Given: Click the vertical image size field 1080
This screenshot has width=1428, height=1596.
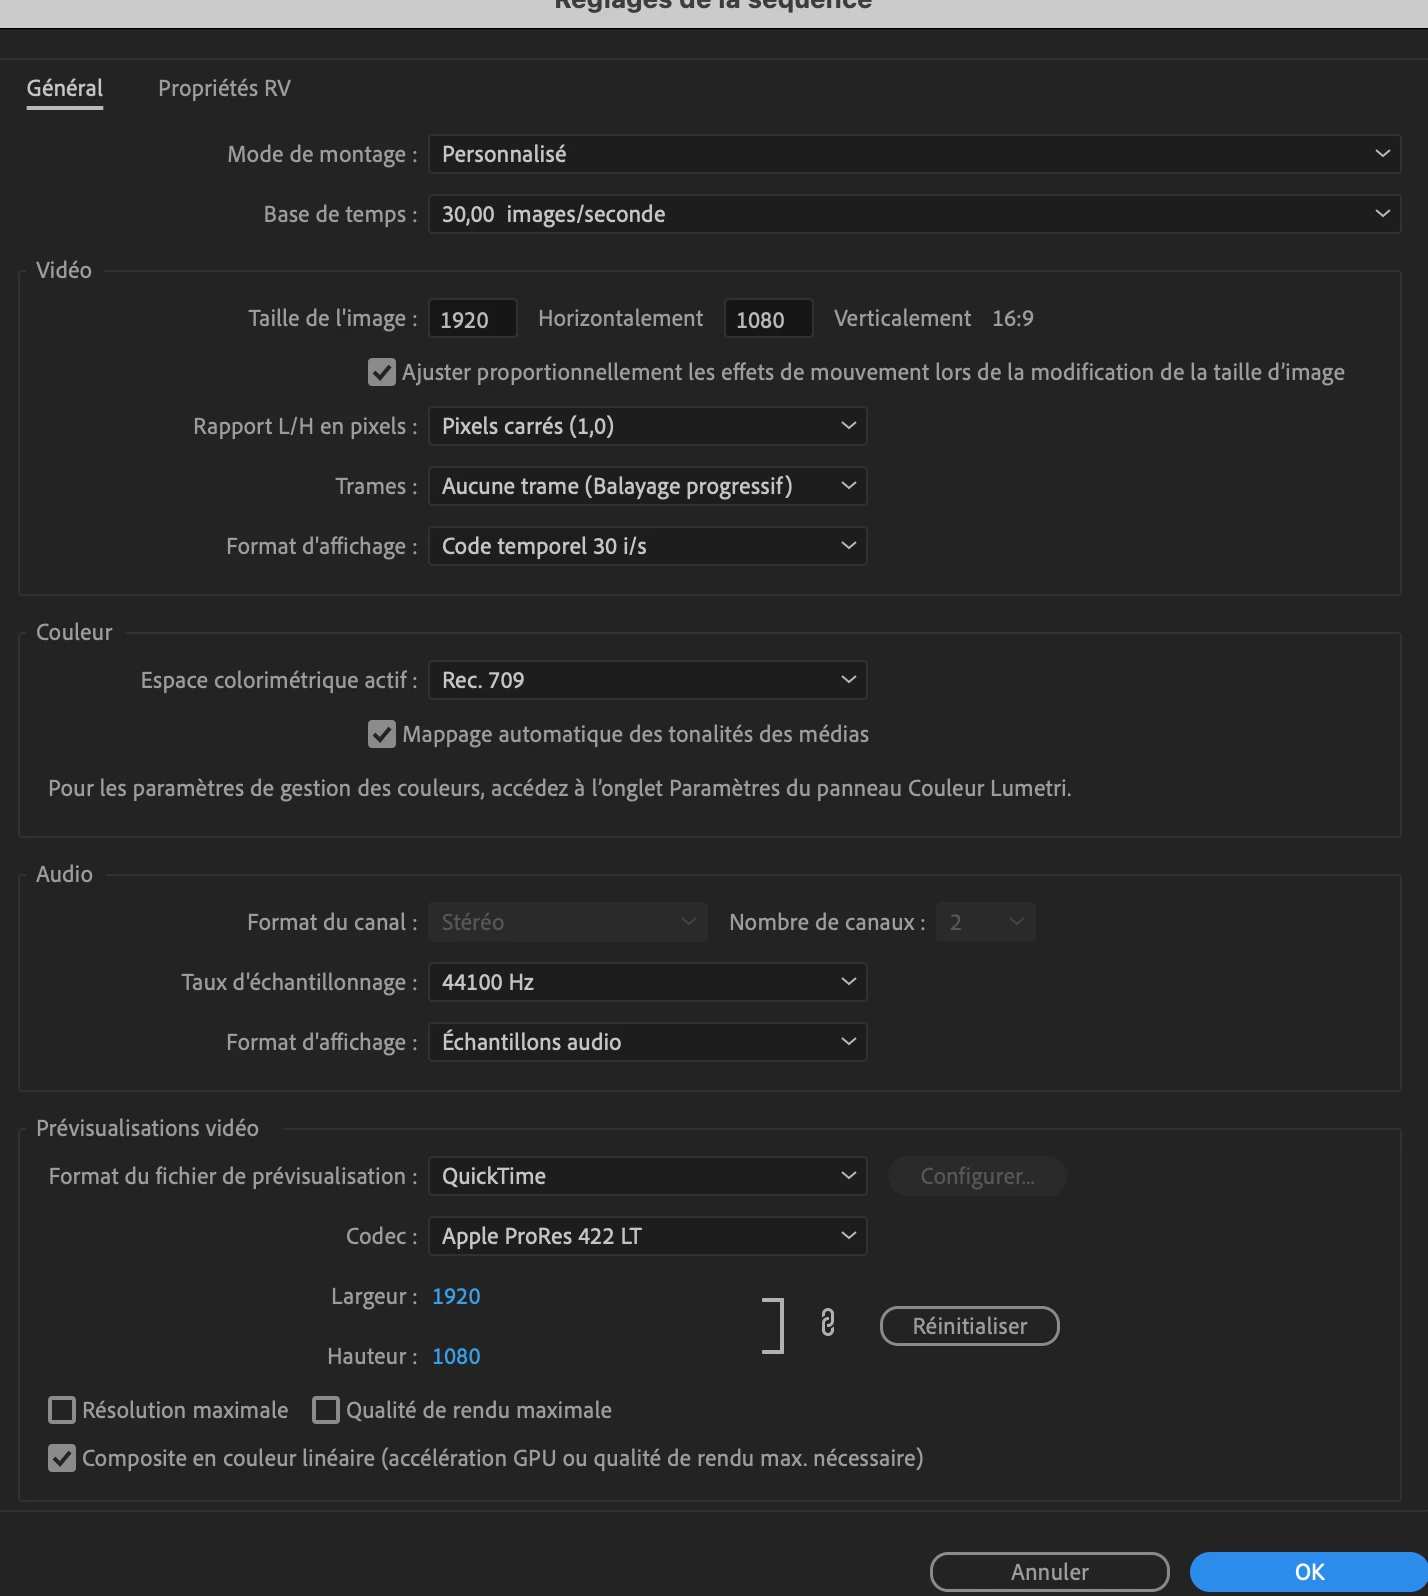Looking at the screenshot, I should (768, 319).
